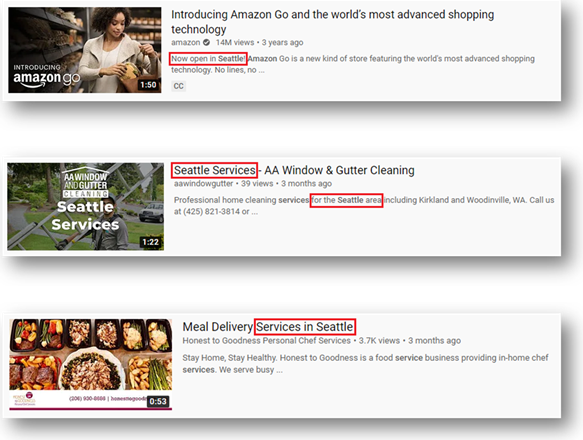Click the title 'Introducing Amazon Go and the world's most advanced shopping technology'
The image size is (583, 440).
pyautogui.click(x=332, y=22)
